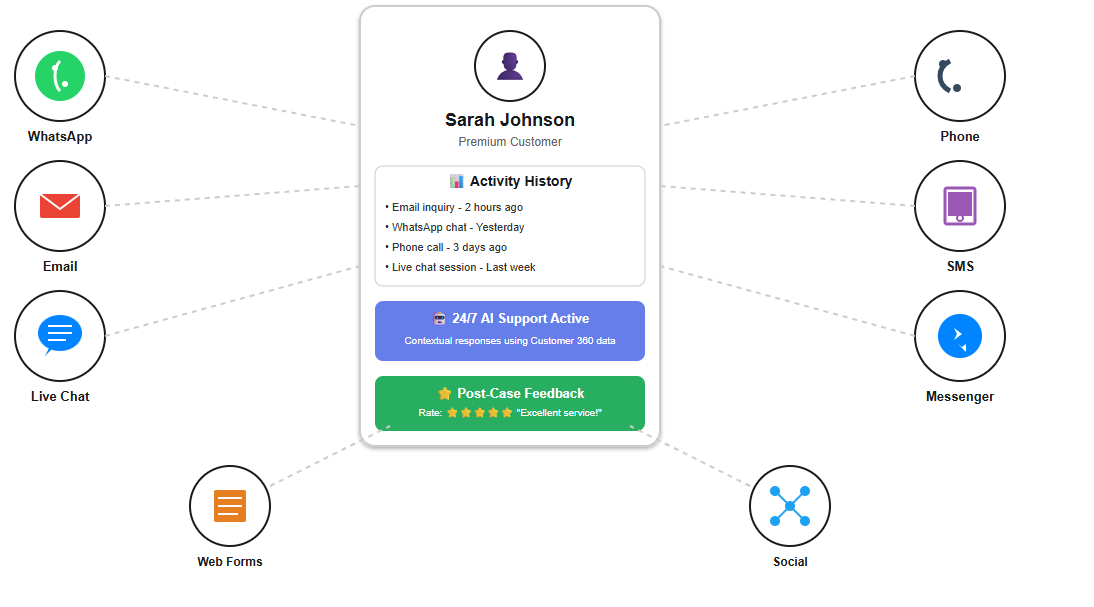The height and width of the screenshot is (607, 1094).
Task: Open the blue Messenger icon
Action: (959, 336)
